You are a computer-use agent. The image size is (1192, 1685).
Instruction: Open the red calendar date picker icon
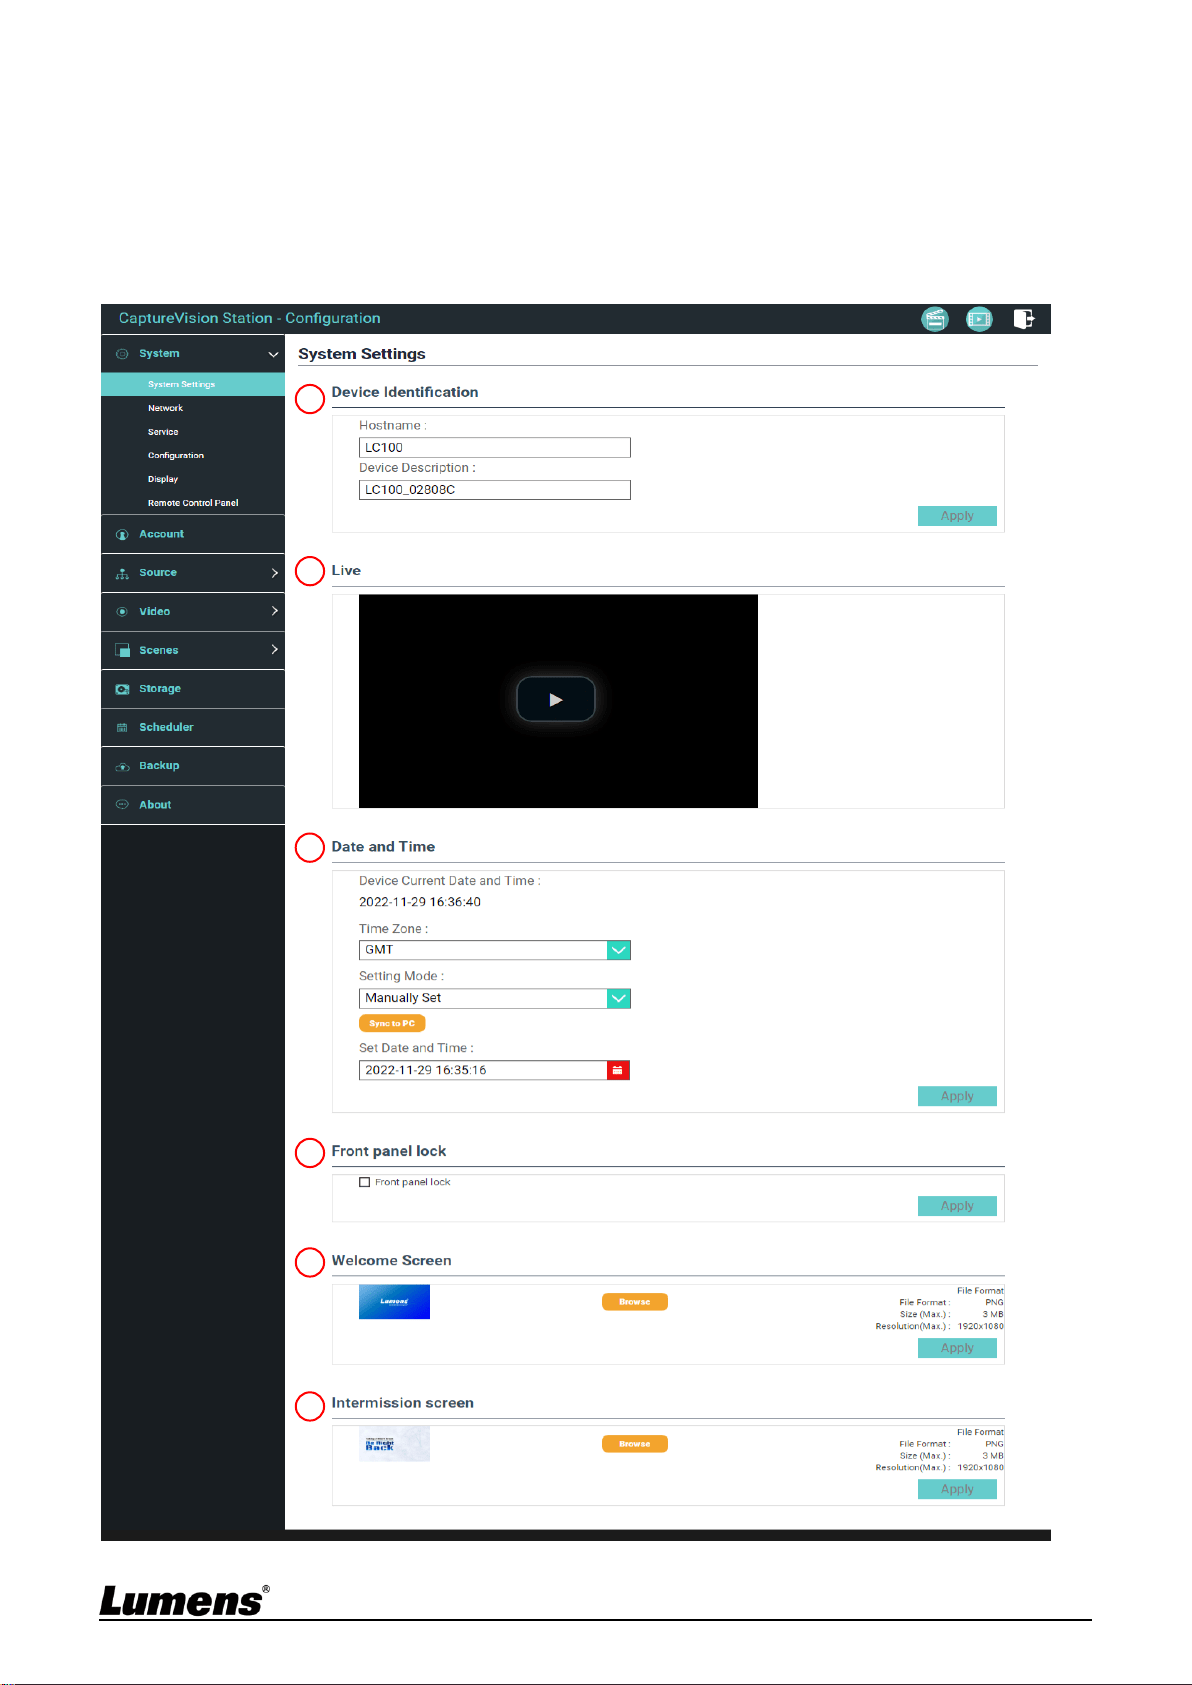tap(618, 1070)
